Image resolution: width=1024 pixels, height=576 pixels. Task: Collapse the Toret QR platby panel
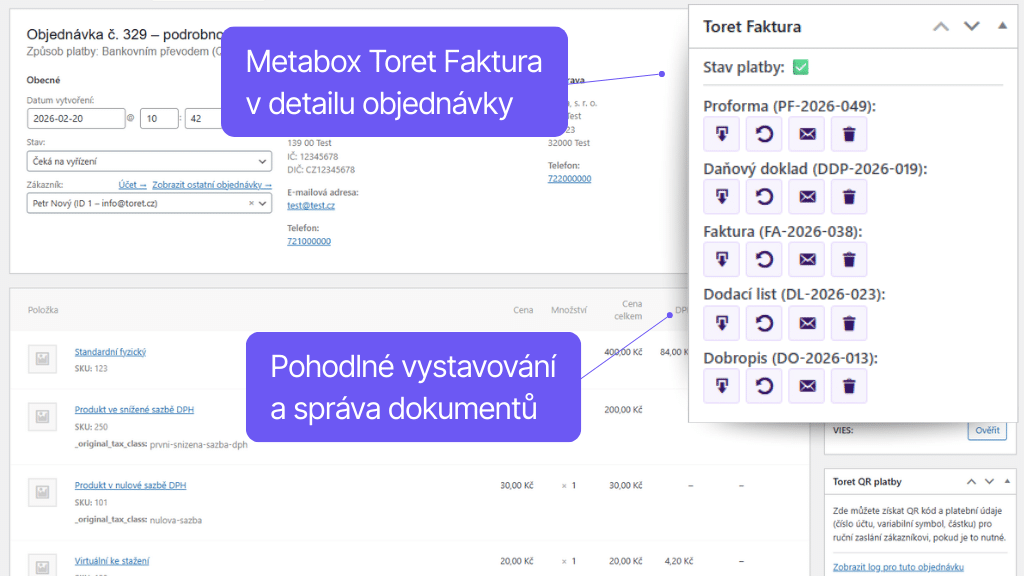(1009, 481)
